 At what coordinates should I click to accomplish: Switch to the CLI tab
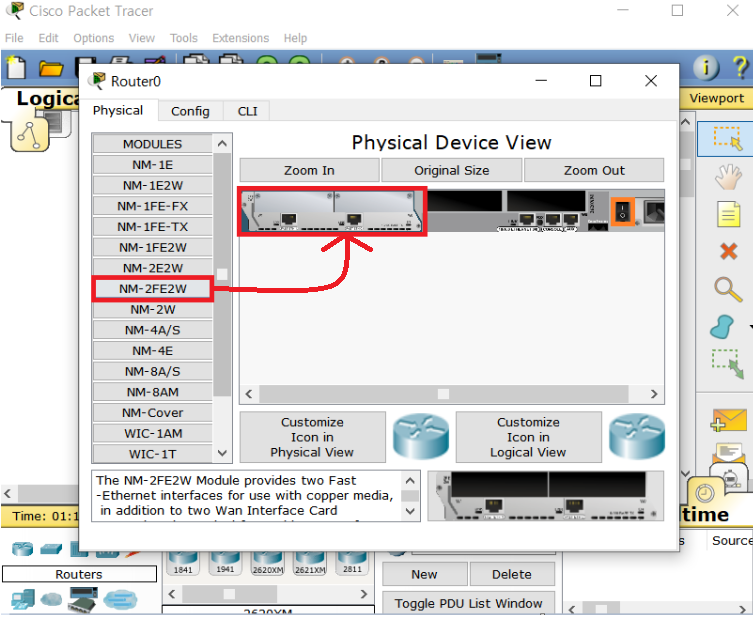pyautogui.click(x=247, y=111)
